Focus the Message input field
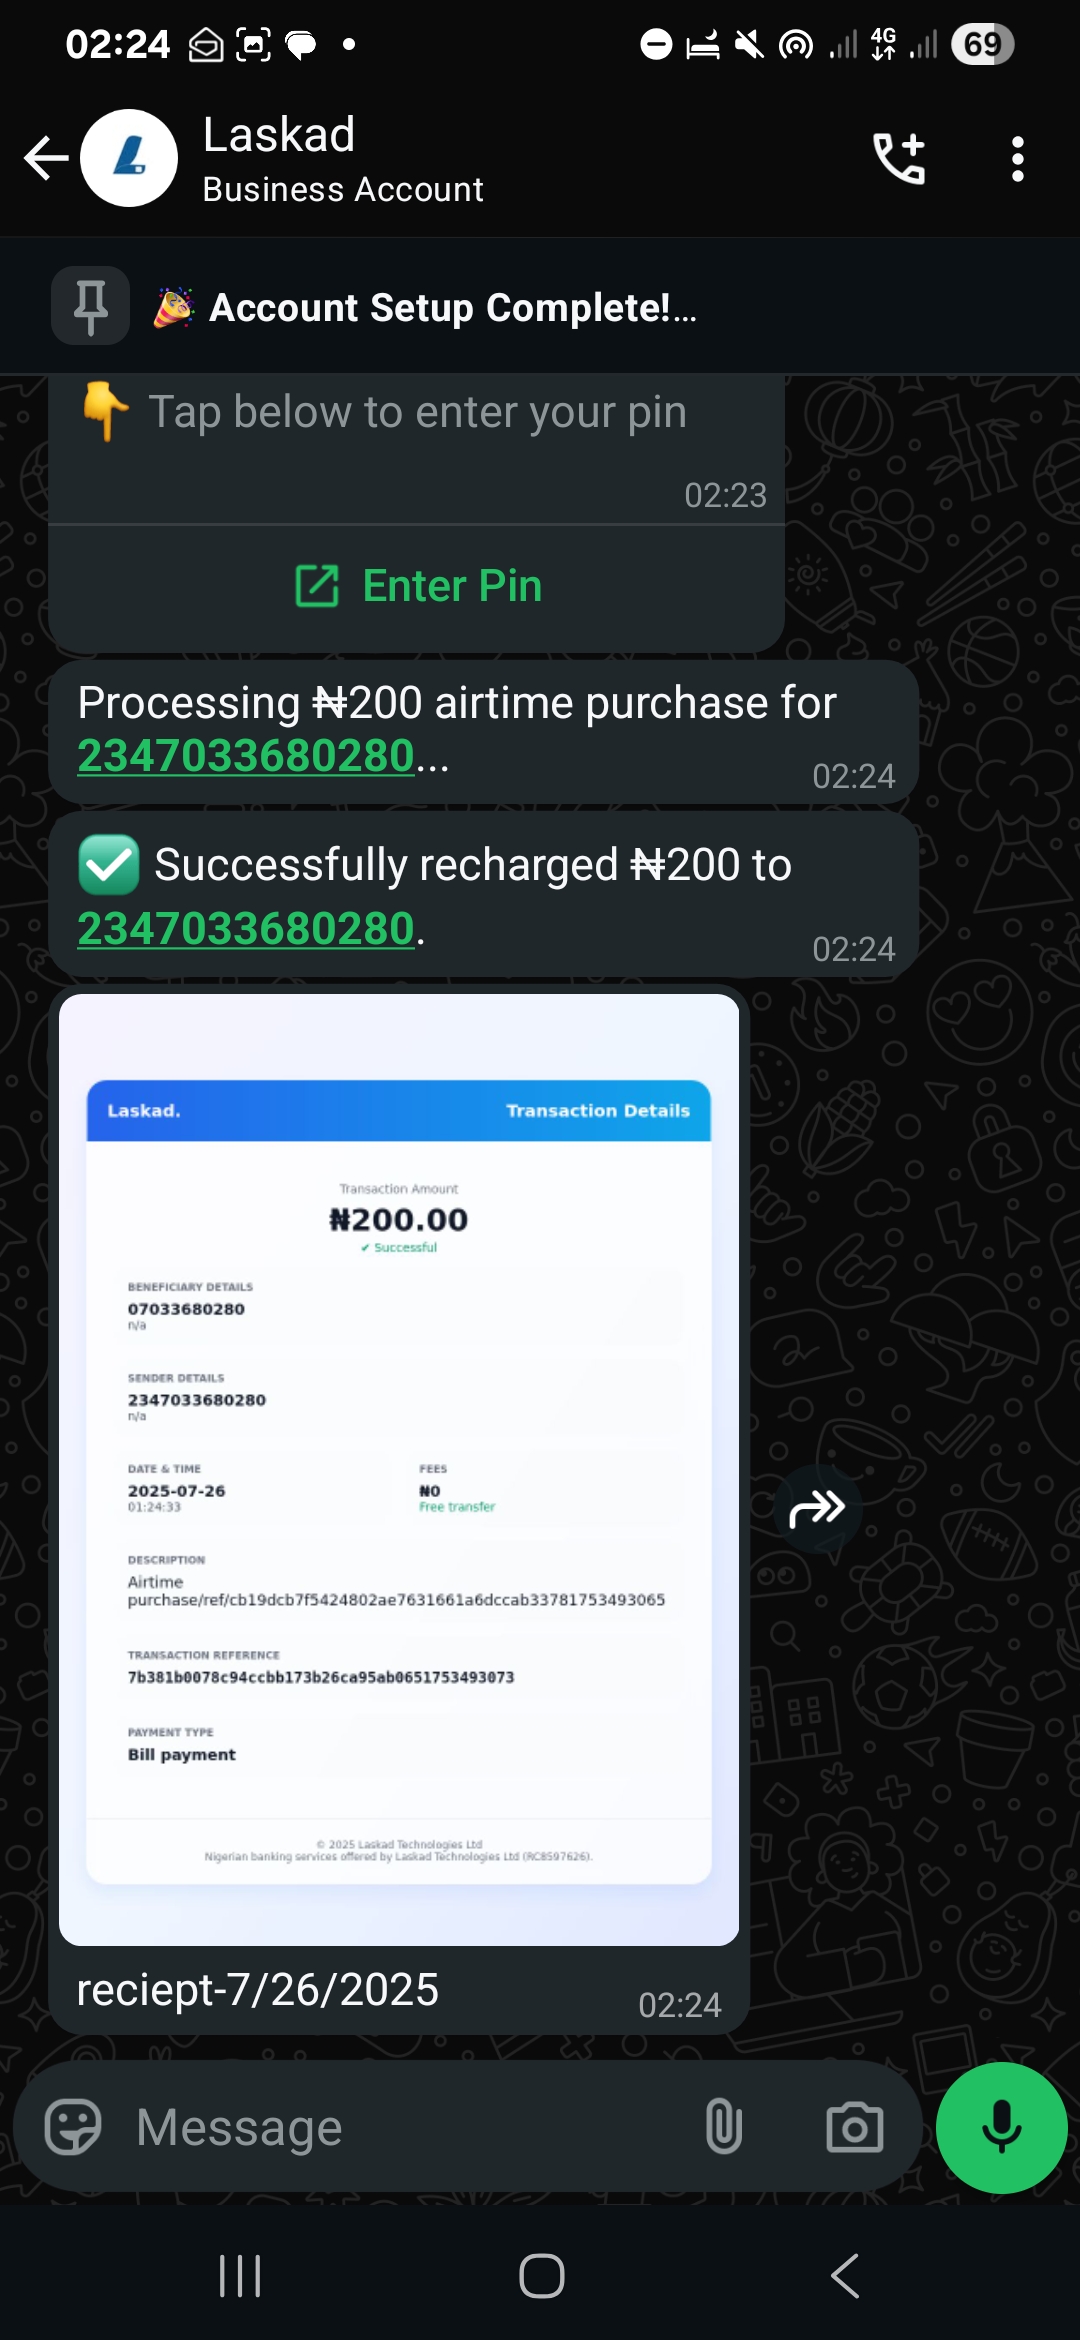The height and width of the screenshot is (2340, 1080). click(400, 2127)
